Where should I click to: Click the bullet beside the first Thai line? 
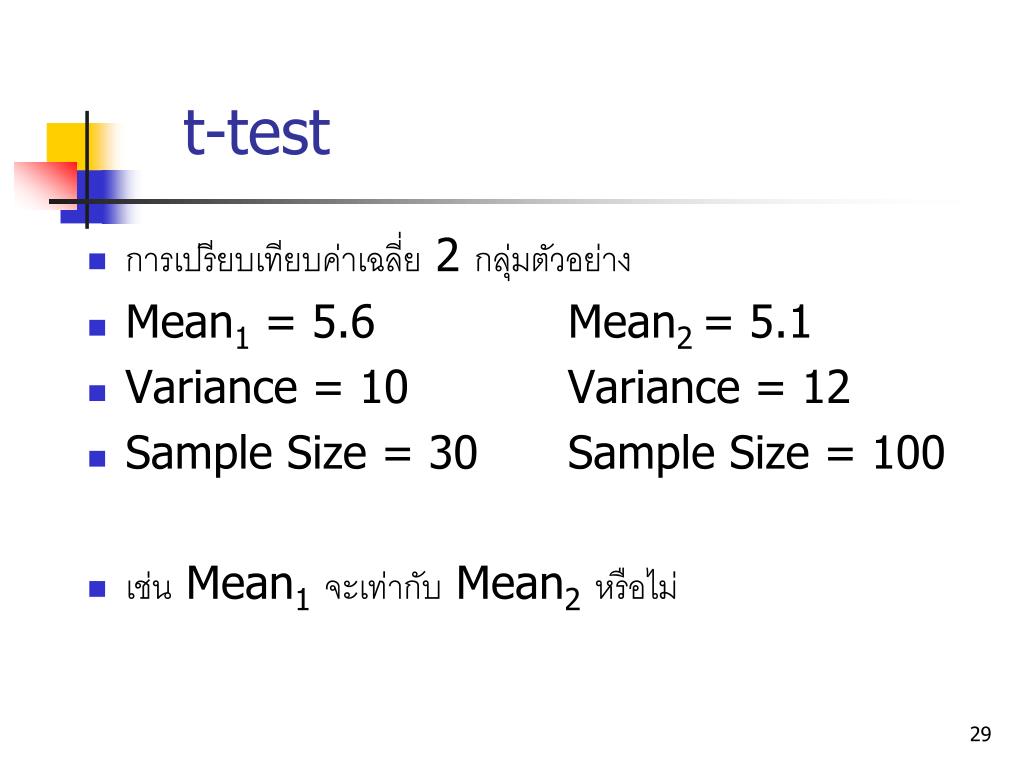click(x=97, y=261)
